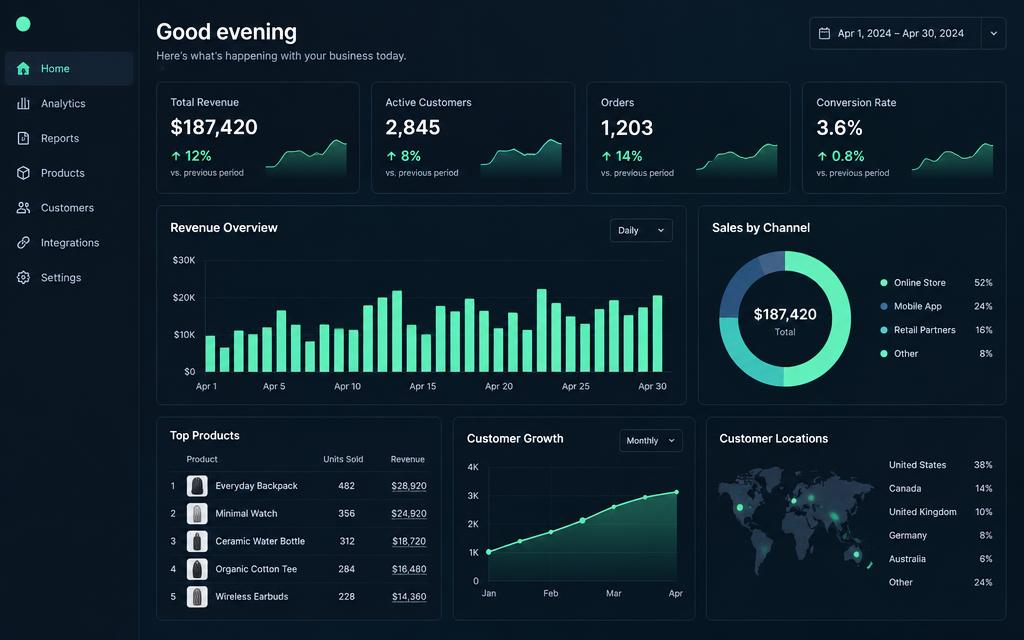Click the Reports document icon

[x=23, y=138]
